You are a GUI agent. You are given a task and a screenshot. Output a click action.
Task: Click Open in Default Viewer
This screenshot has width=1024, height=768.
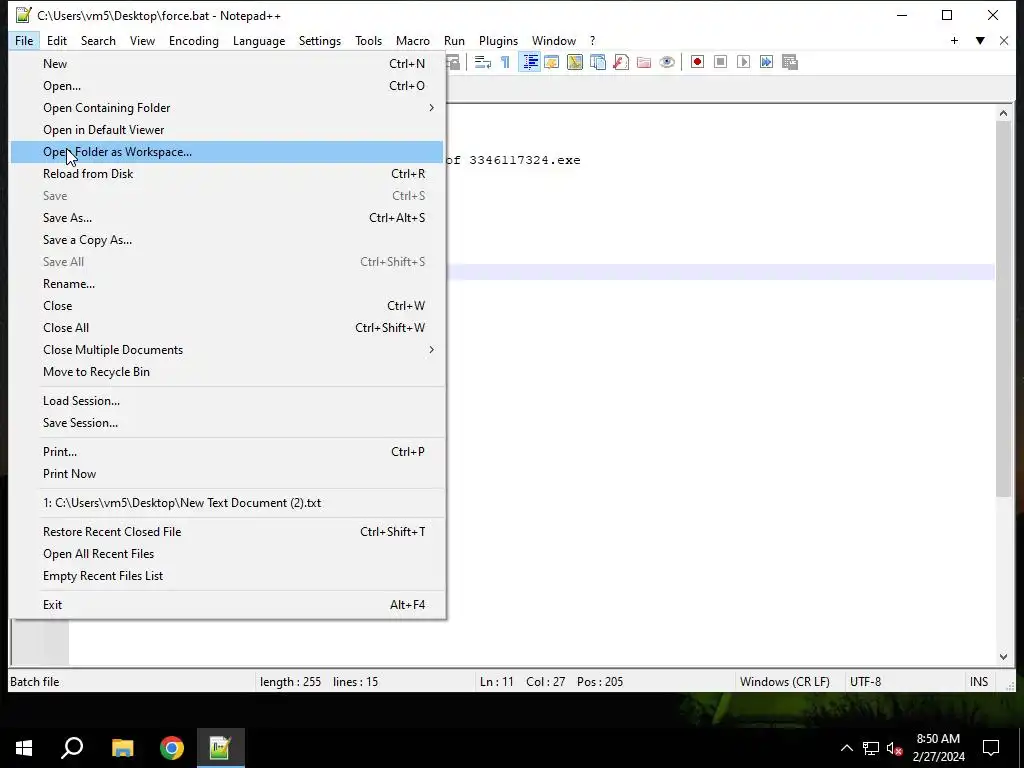(227, 130)
